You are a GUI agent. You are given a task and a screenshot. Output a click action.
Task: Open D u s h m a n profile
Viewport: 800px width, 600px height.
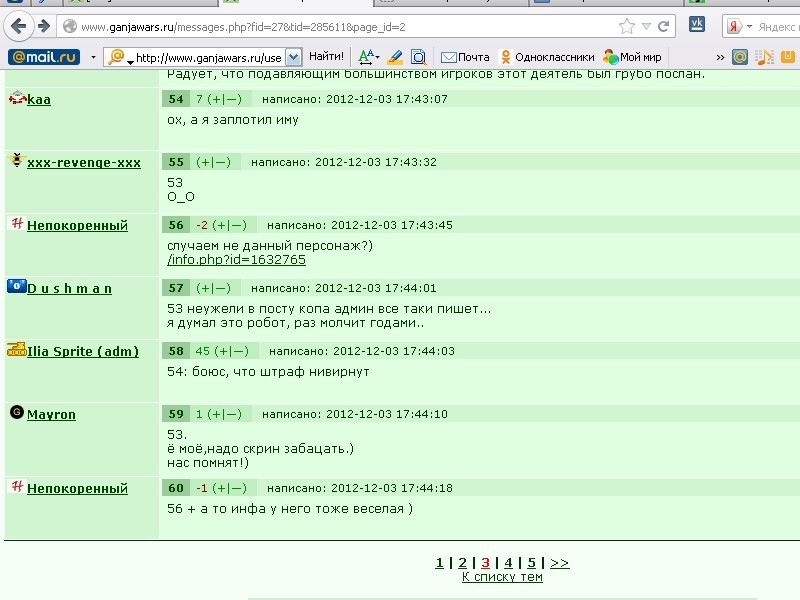(69, 289)
